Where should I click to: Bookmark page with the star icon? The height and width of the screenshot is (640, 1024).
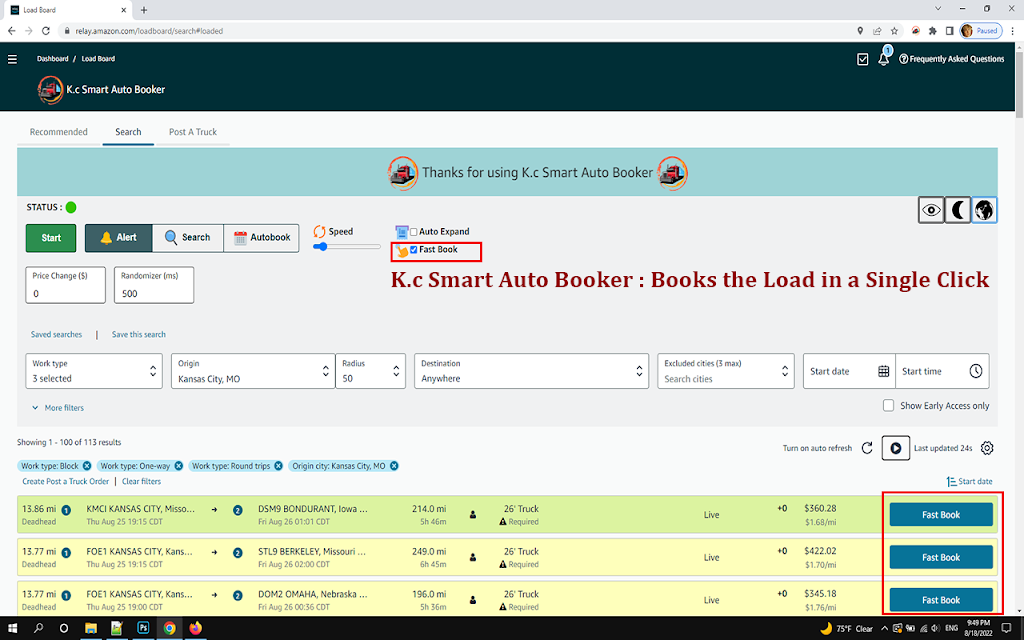[895, 31]
